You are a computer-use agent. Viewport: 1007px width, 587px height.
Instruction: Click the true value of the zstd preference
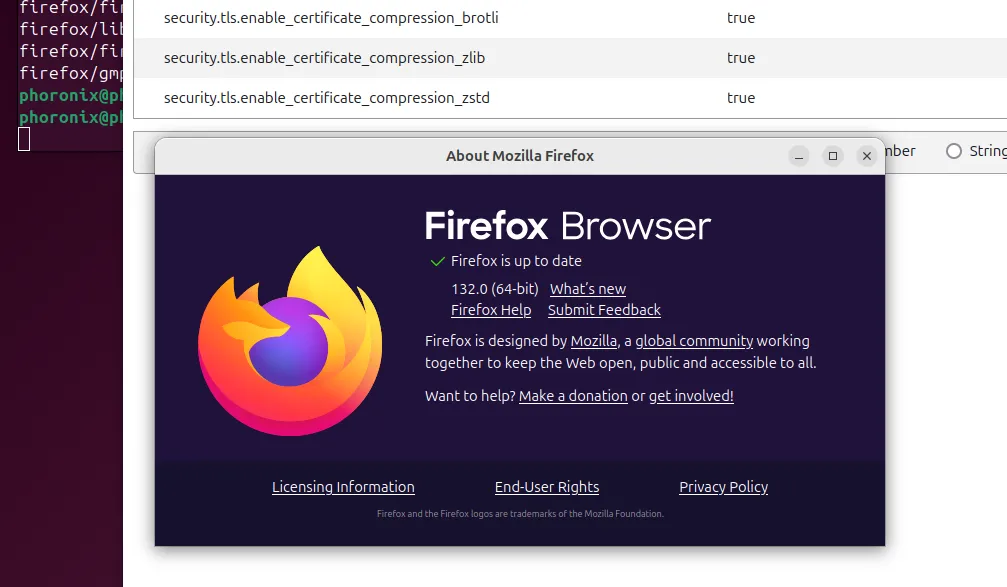click(x=740, y=98)
